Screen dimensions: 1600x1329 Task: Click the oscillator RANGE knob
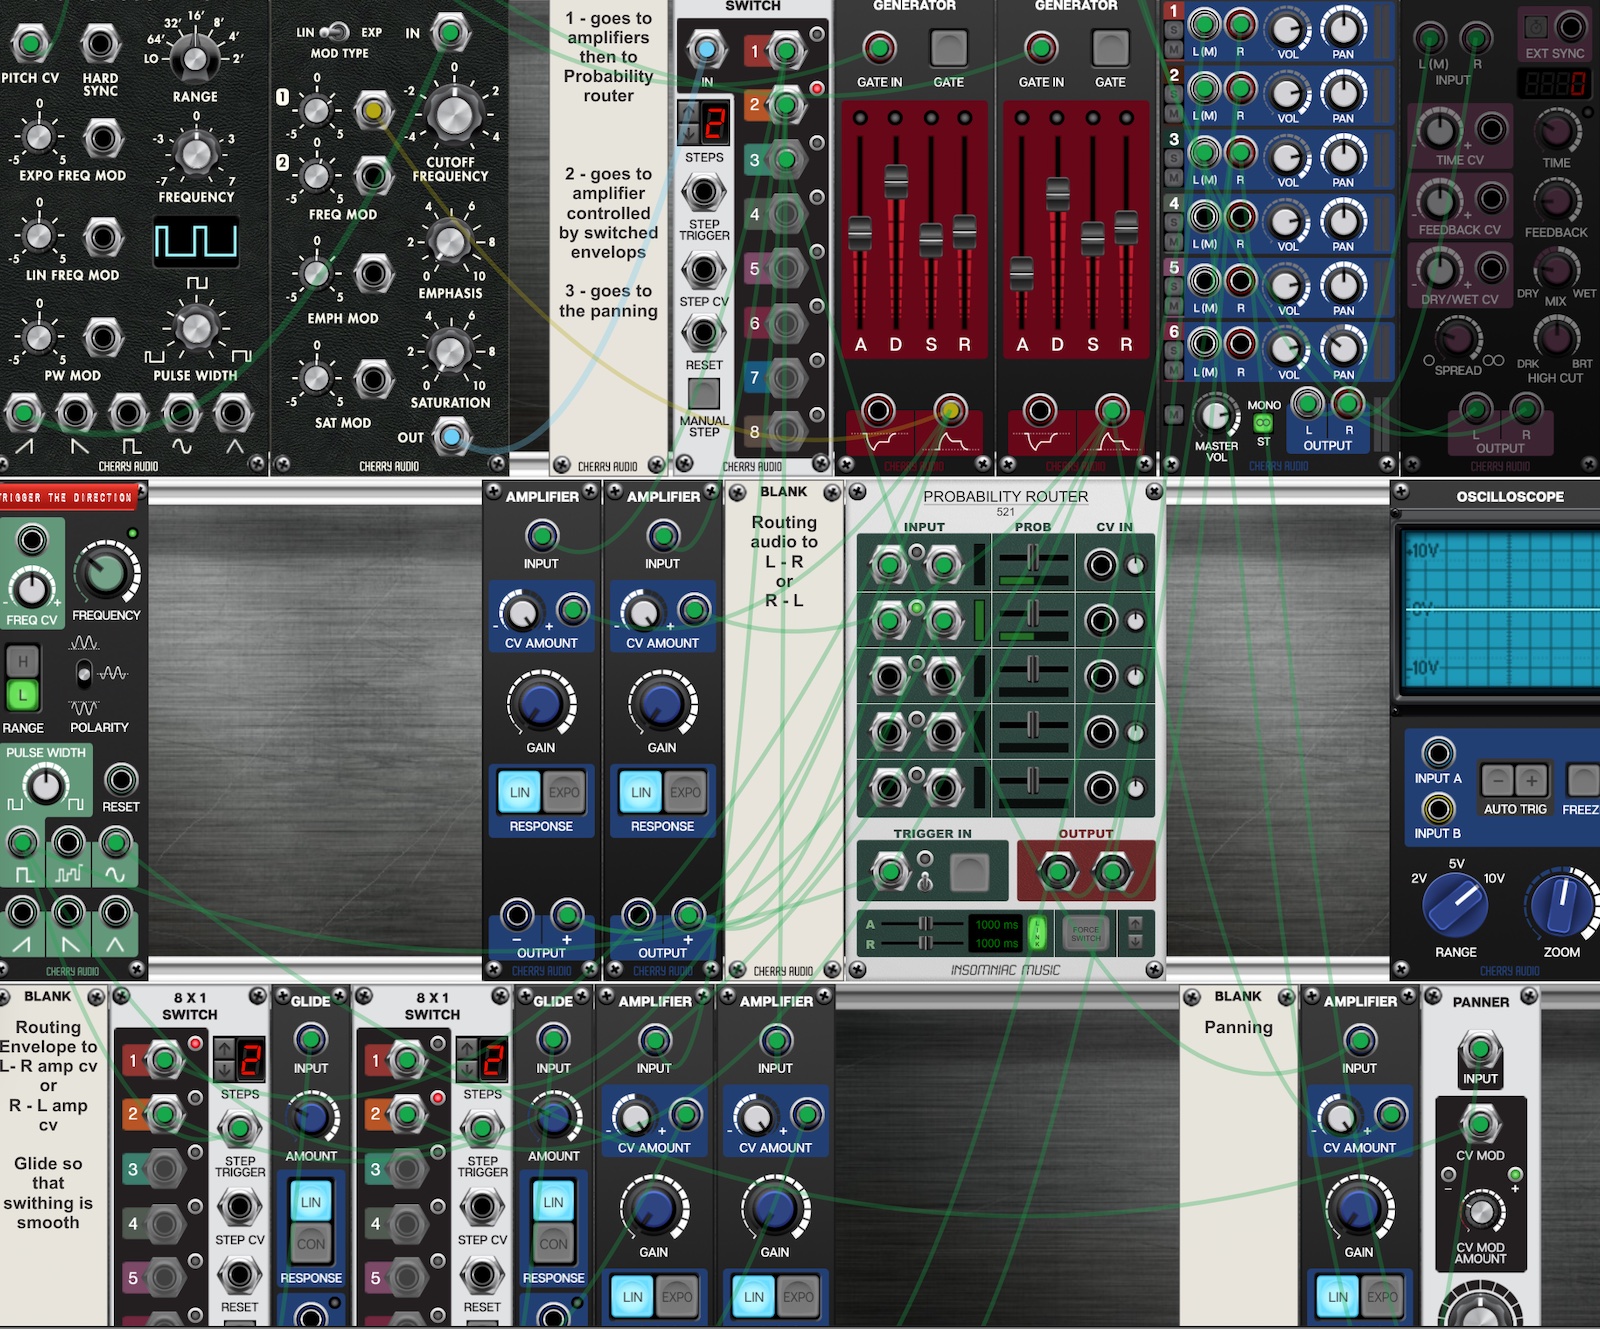click(195, 58)
